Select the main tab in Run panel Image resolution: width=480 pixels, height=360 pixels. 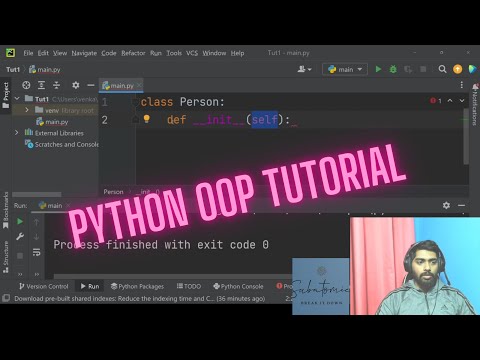pos(51,206)
